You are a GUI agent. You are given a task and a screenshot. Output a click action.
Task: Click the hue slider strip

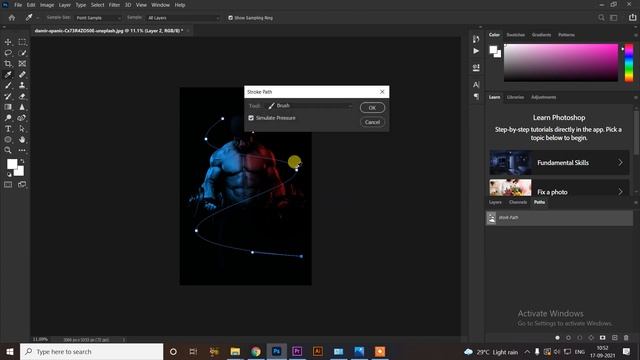coord(629,62)
